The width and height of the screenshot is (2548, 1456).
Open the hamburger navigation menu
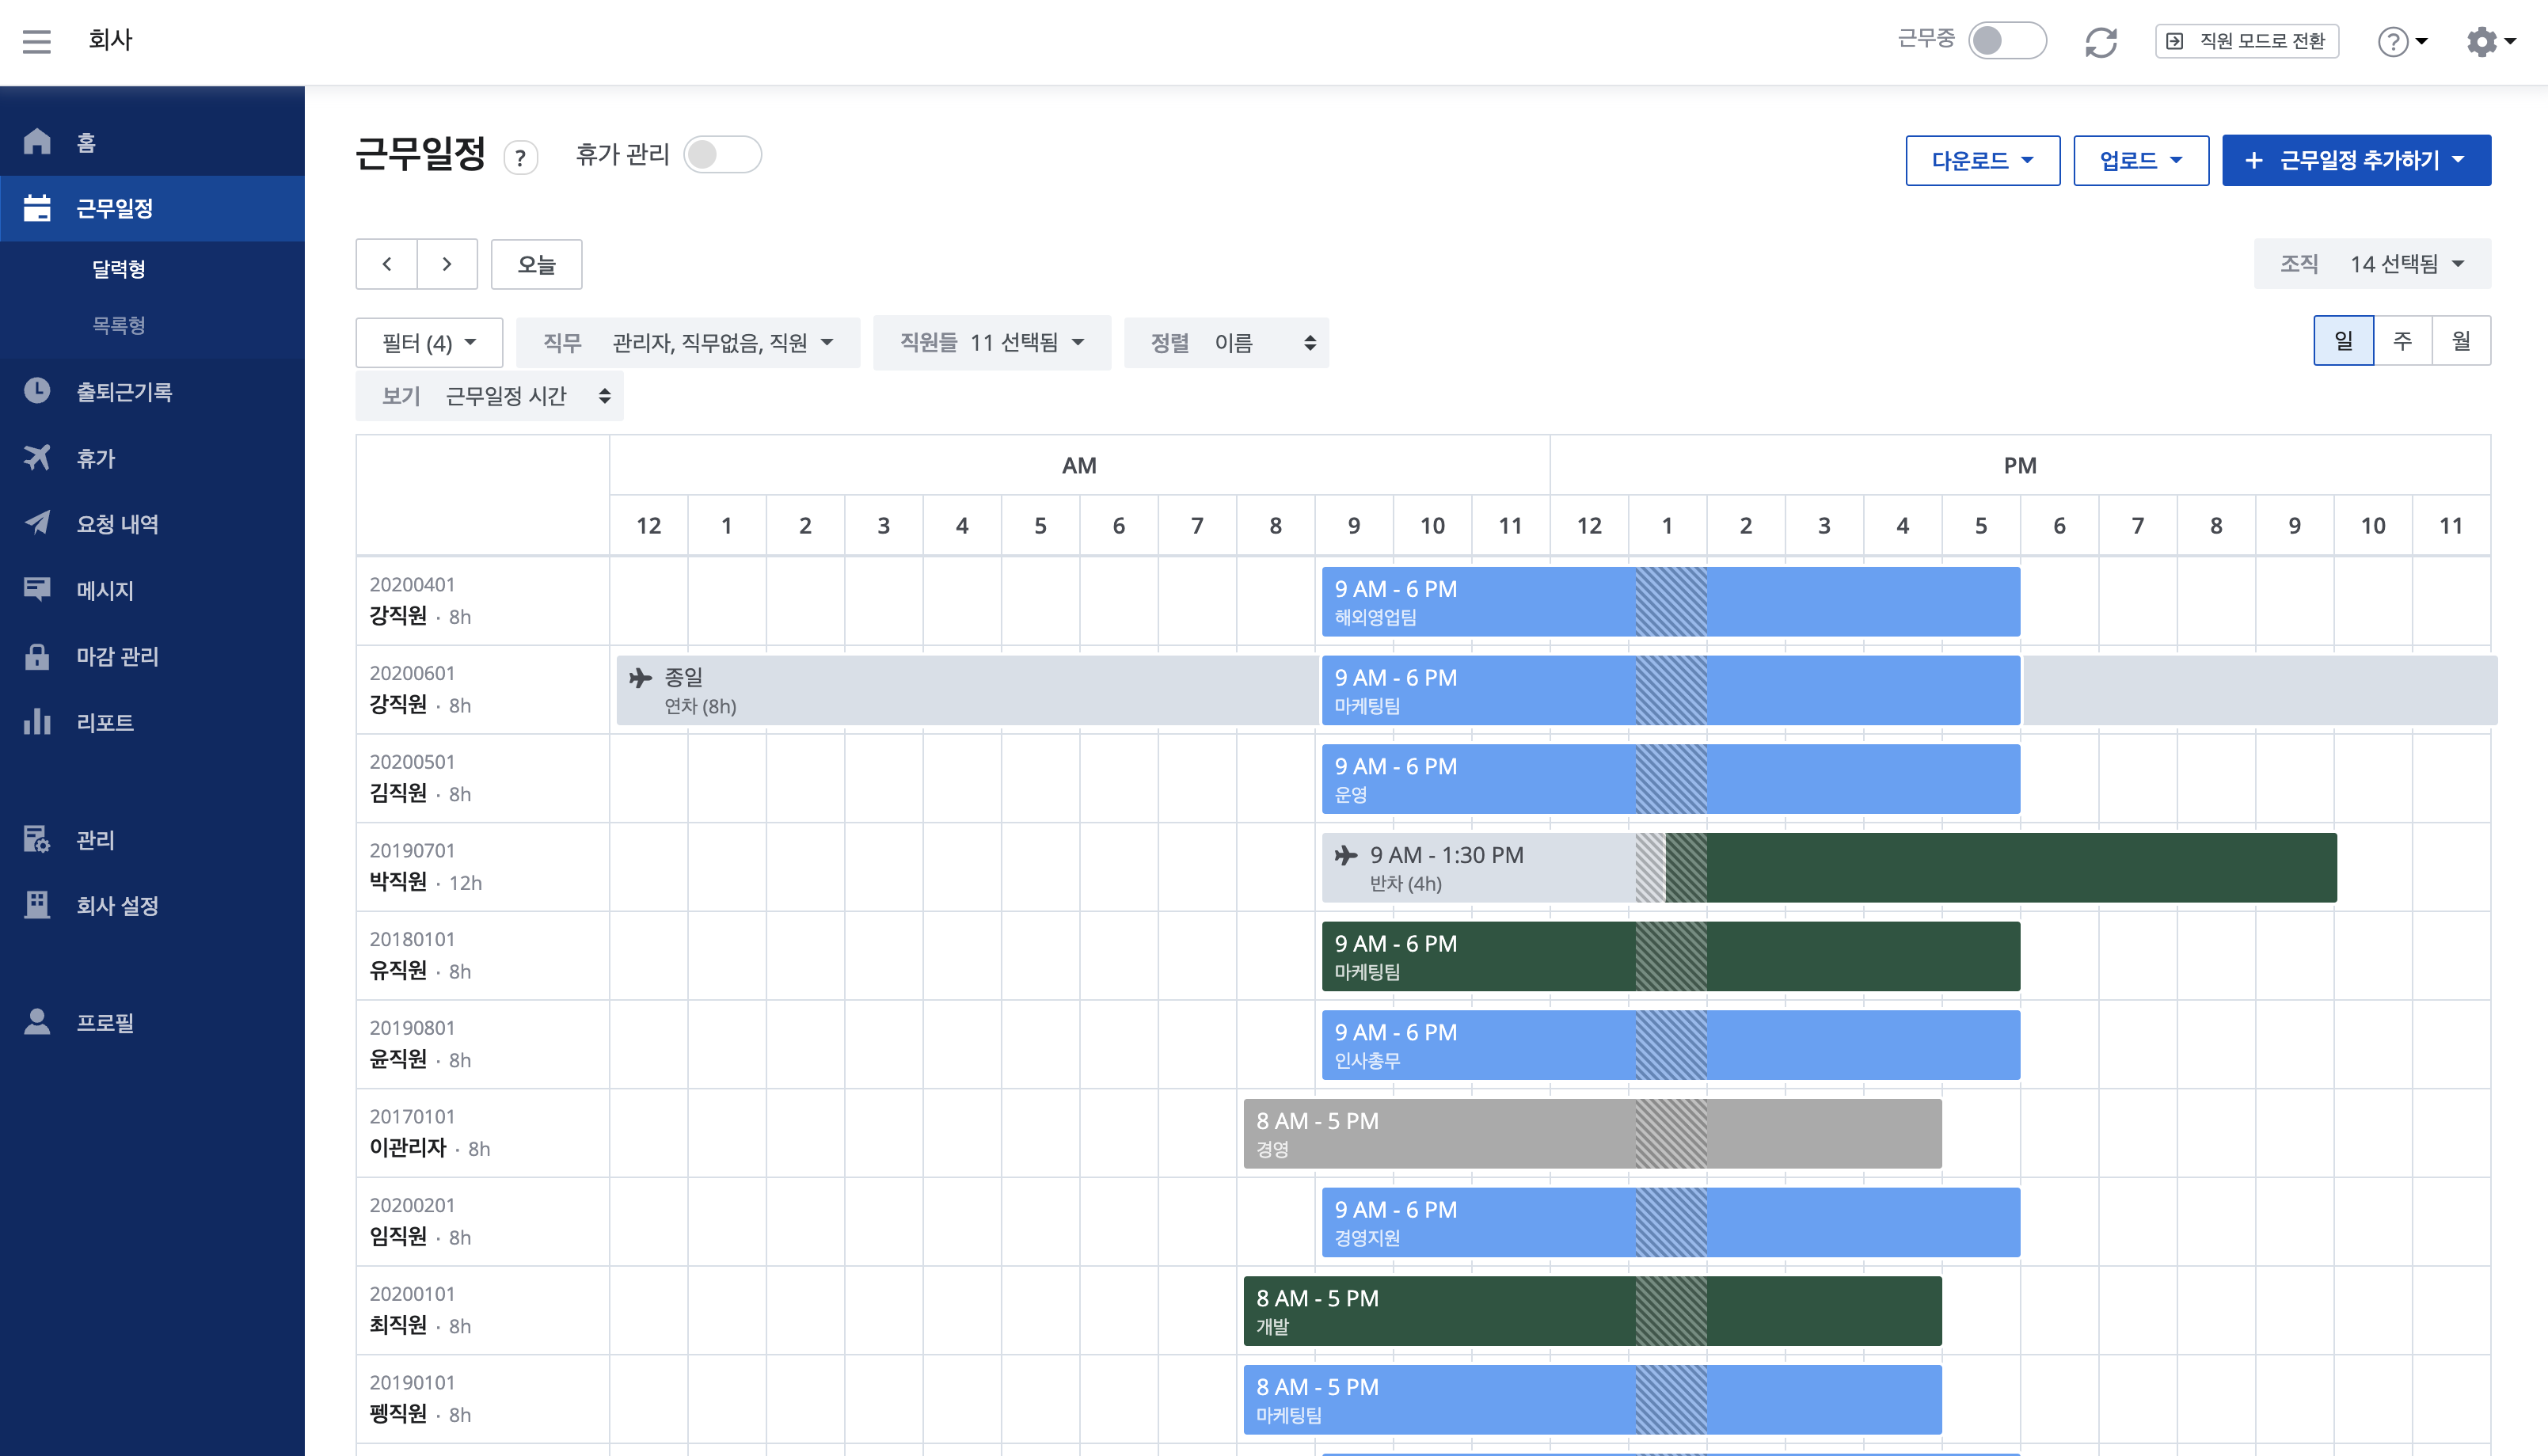[x=37, y=41]
